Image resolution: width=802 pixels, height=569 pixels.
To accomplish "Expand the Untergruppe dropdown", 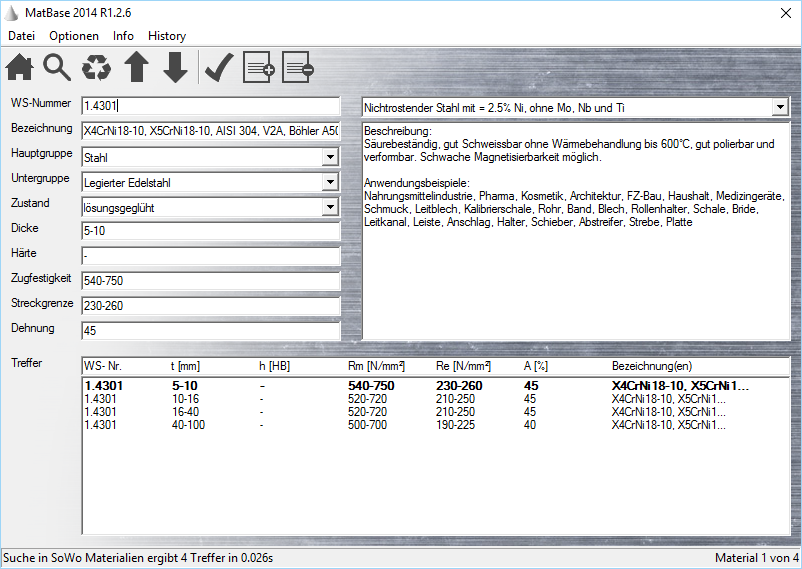I will pyautogui.click(x=330, y=182).
